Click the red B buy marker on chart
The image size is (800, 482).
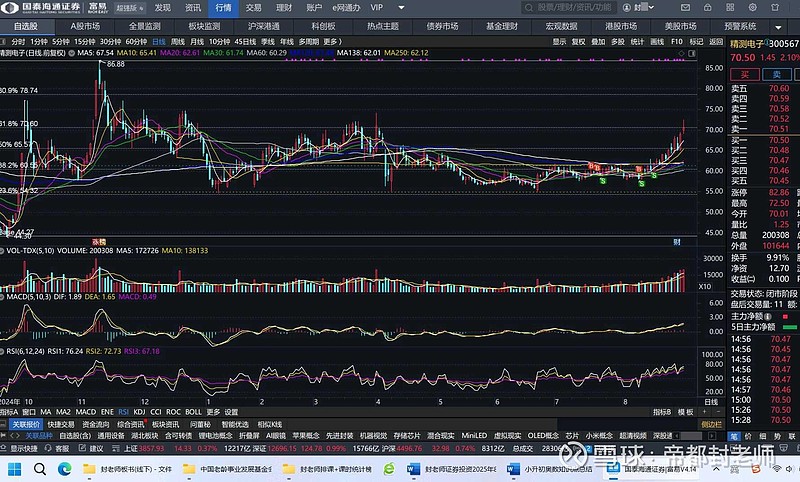[x=591, y=166]
